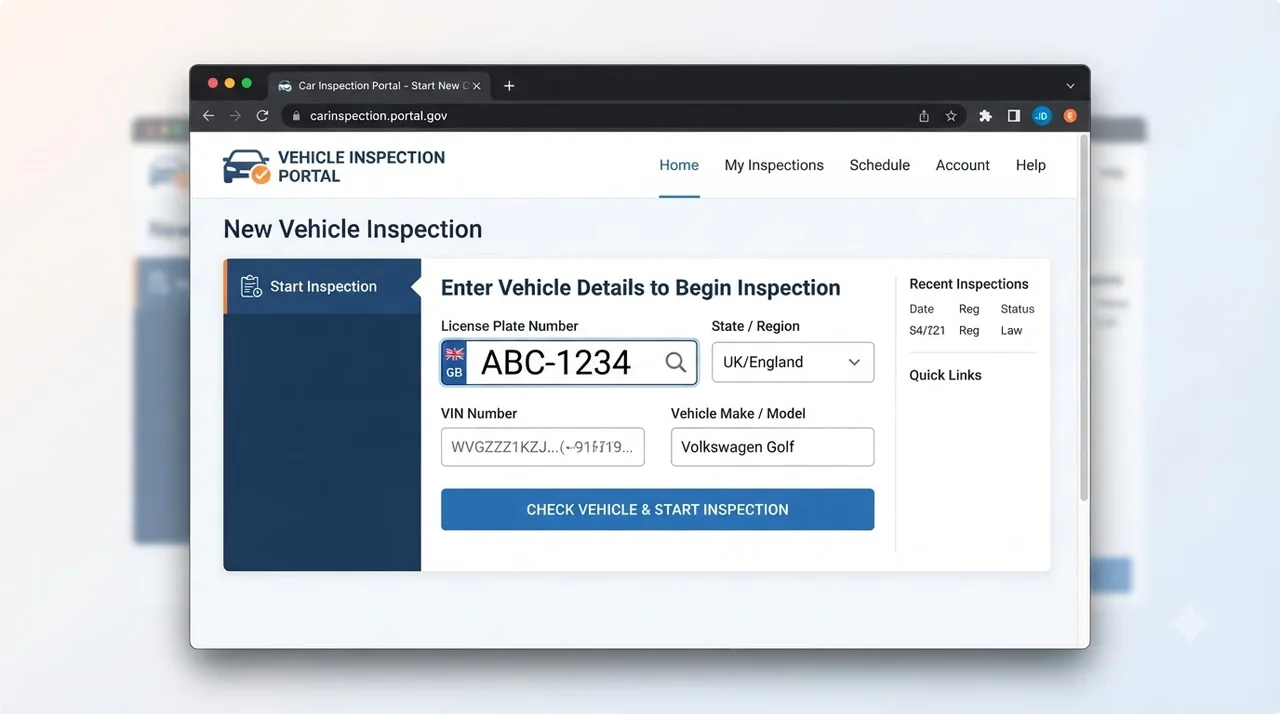Viewport: 1280px width, 714px height.
Task: Click the Law status cell
Action: (1011, 330)
